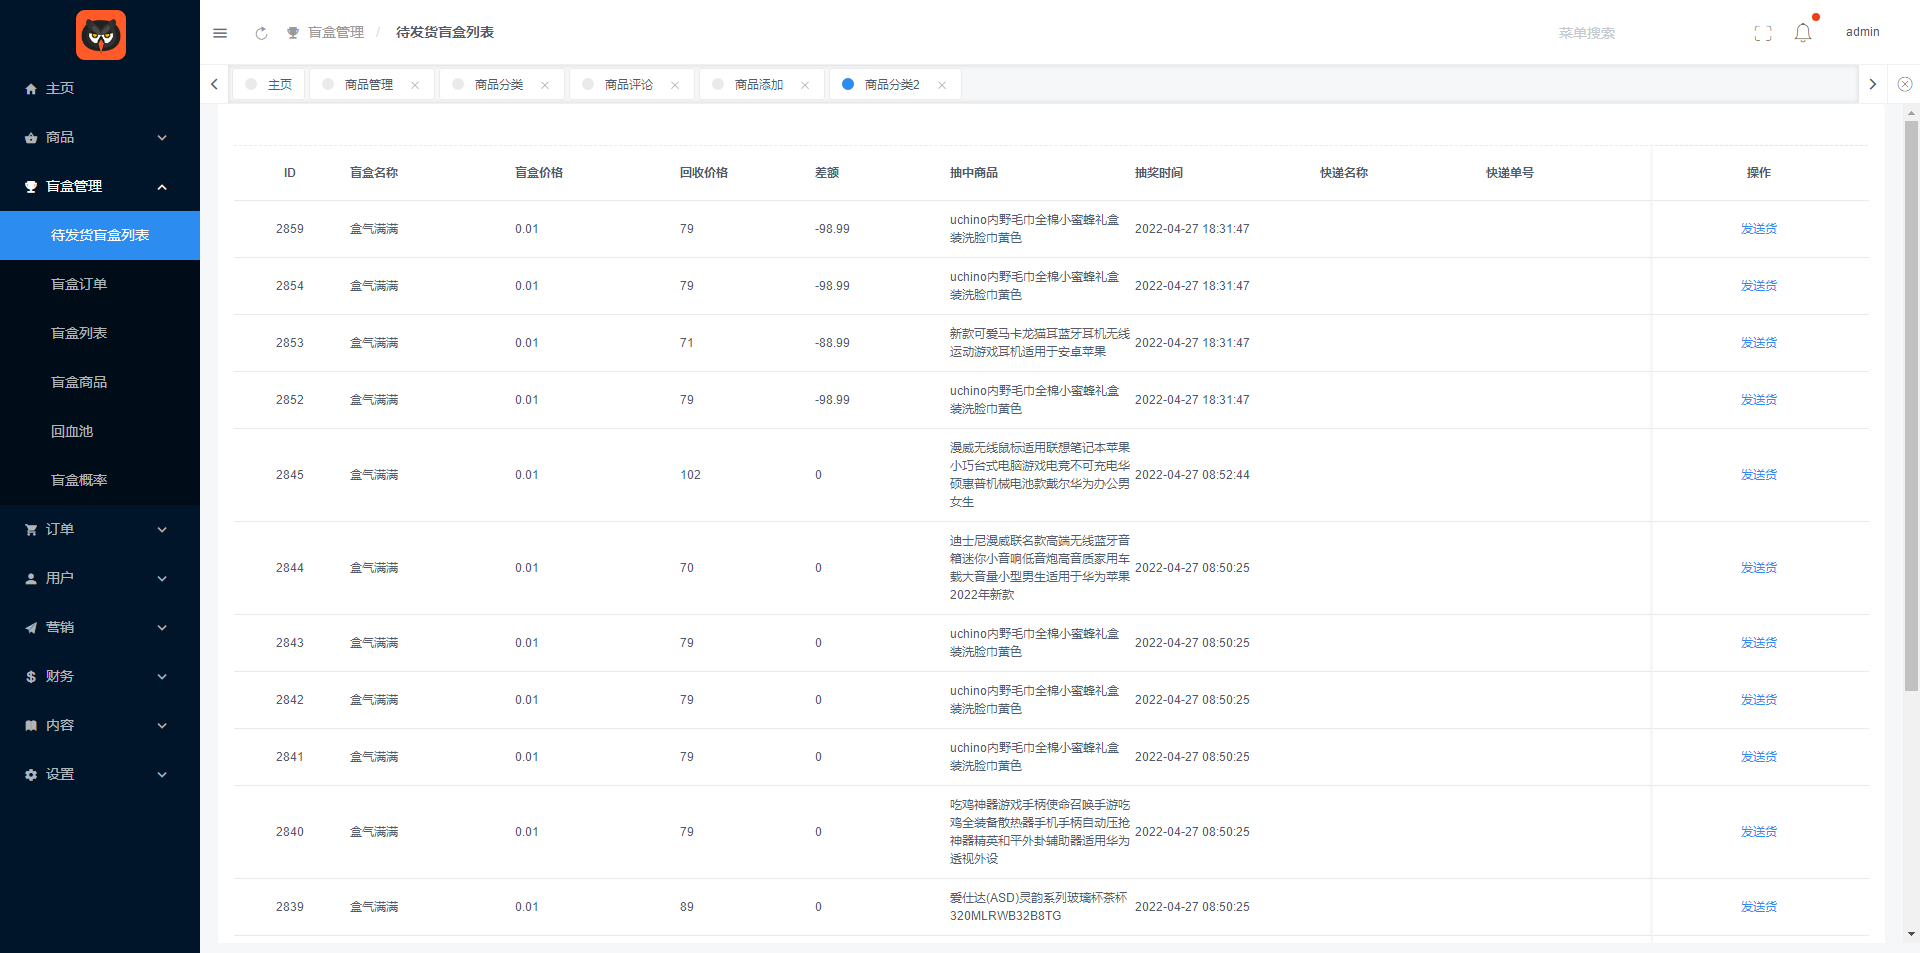The width and height of the screenshot is (1920, 953).
Task: Click 发送货 for order ID 2859
Action: point(1758,229)
